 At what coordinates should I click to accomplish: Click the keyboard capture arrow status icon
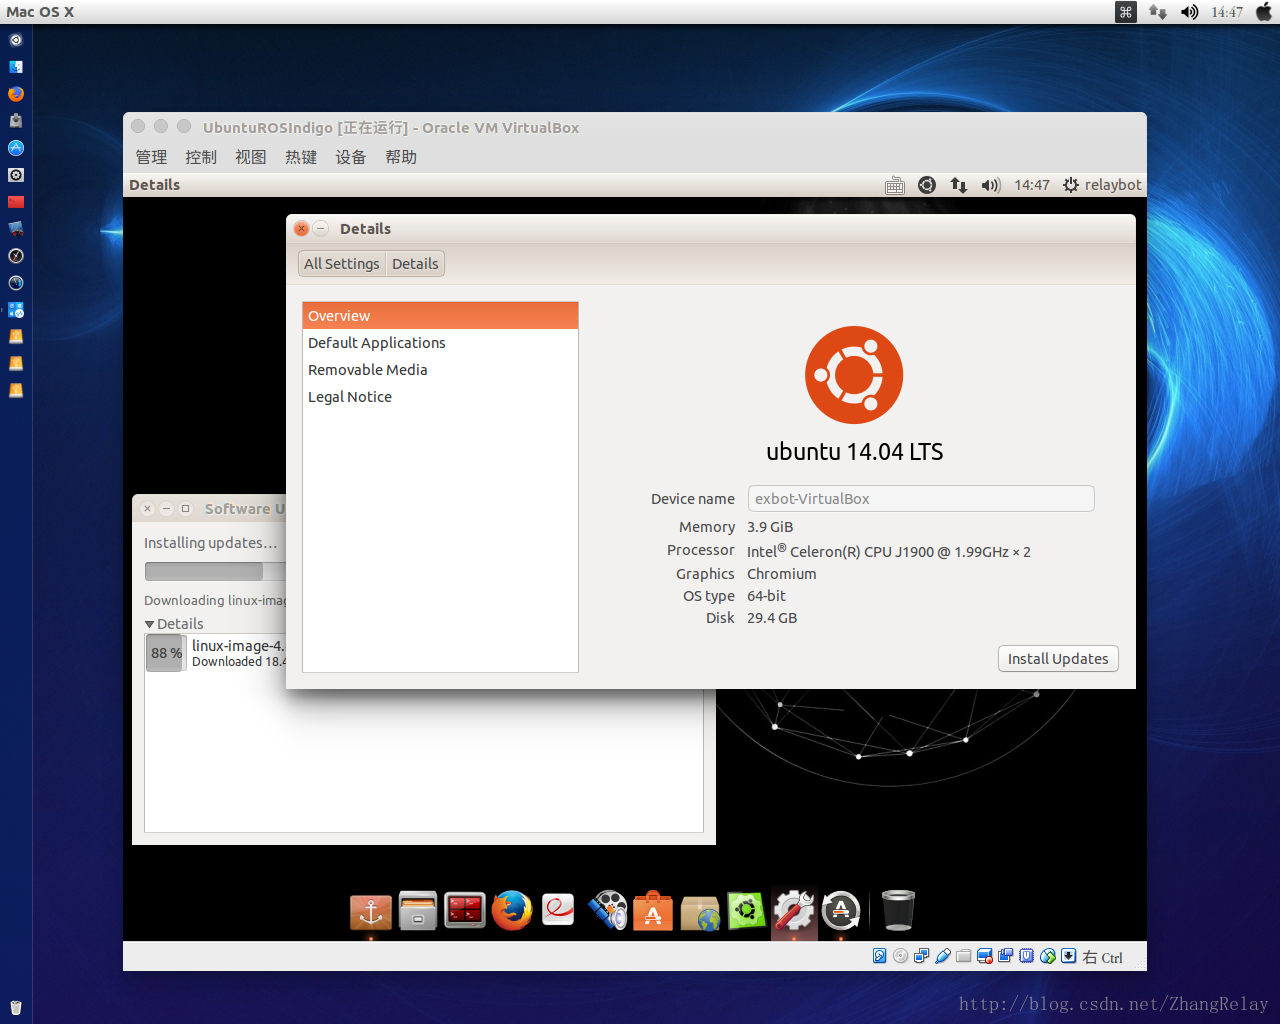pos(1069,956)
